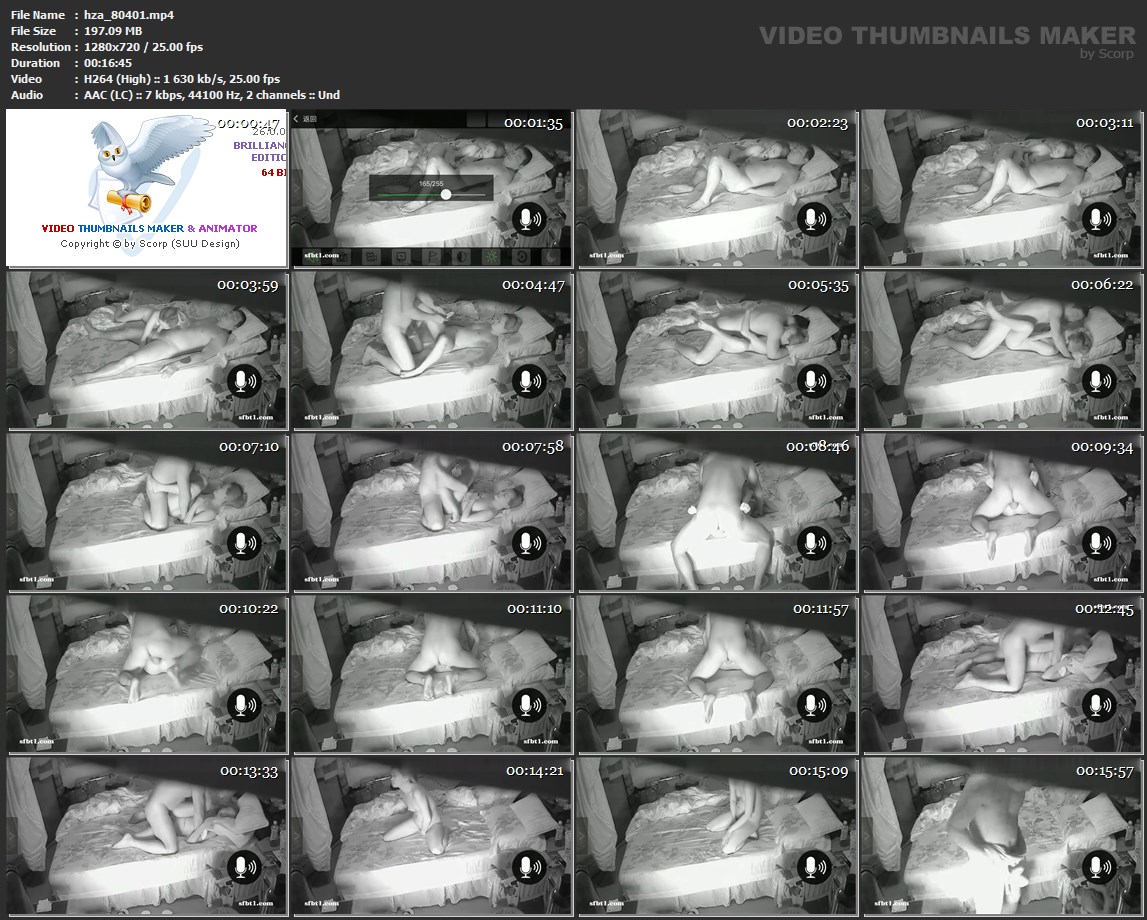This screenshot has width=1147, height=920.
Task: Click the 00:12:45 timestamp label
Action: click(1104, 609)
